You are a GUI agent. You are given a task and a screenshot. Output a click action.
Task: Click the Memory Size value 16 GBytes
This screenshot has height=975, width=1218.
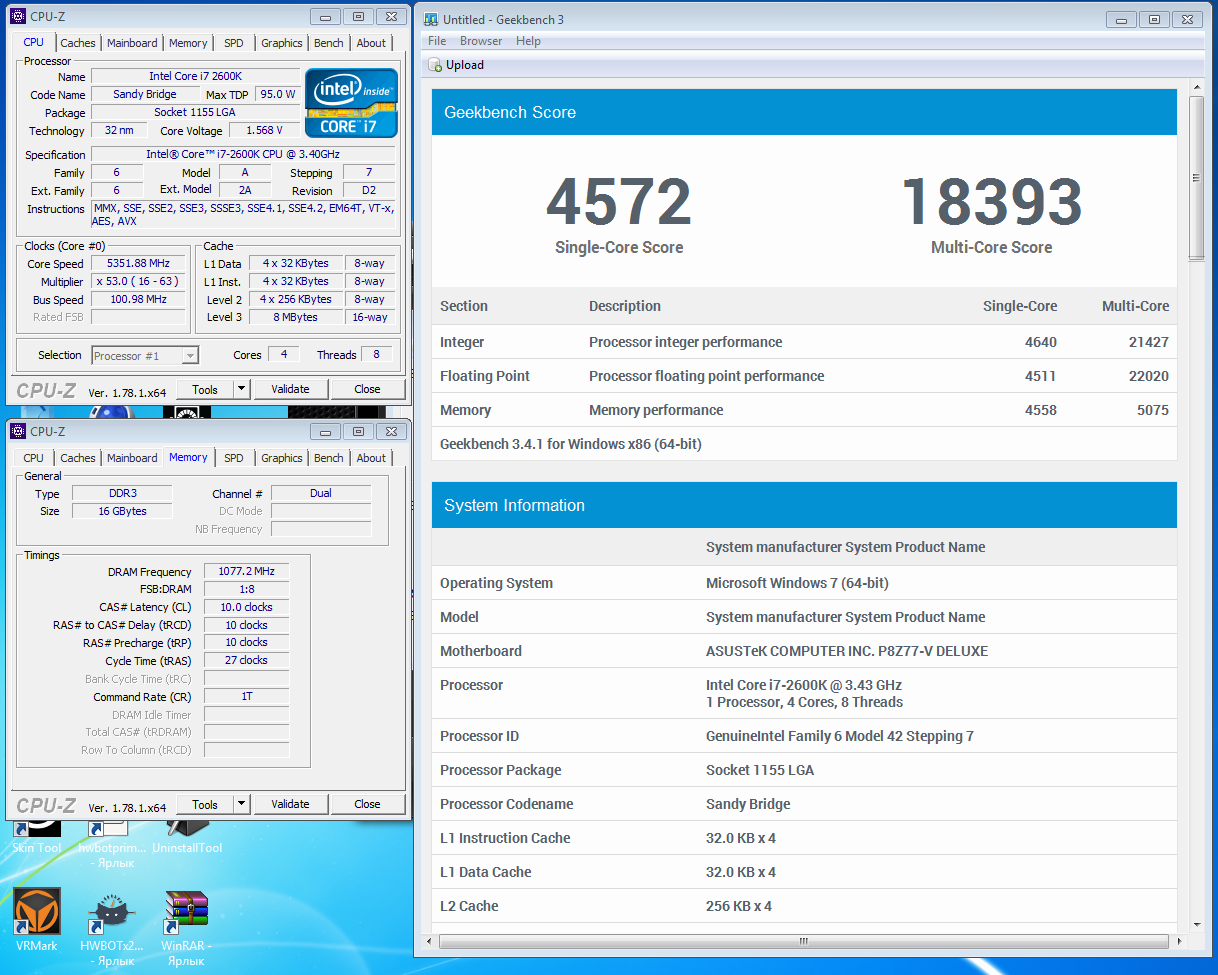click(120, 511)
